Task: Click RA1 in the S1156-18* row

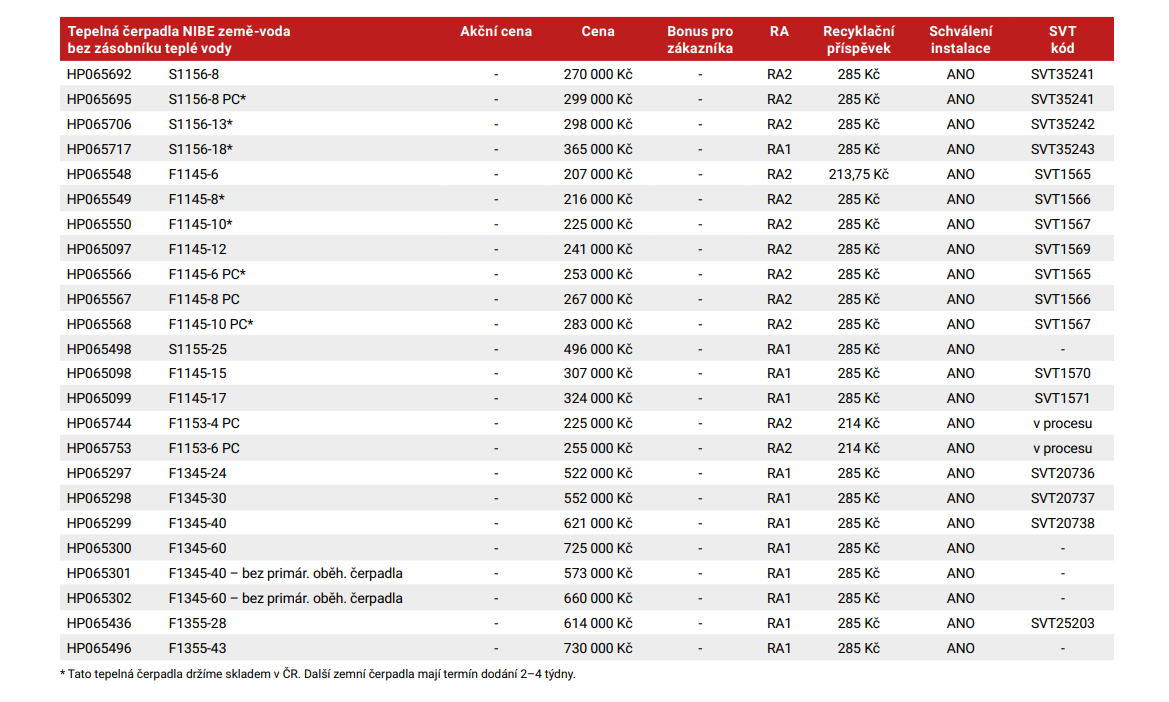Action: [x=779, y=149]
